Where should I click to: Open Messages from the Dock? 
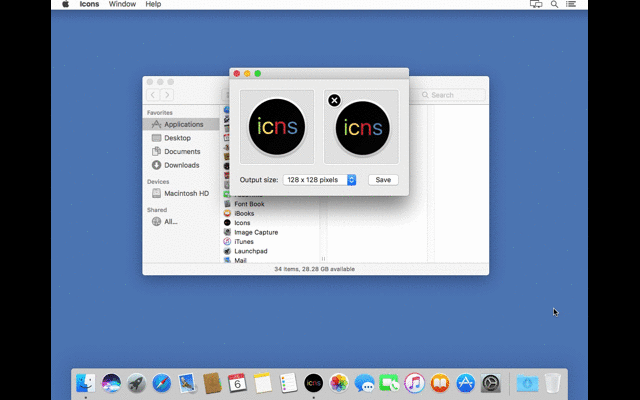[x=364, y=384]
